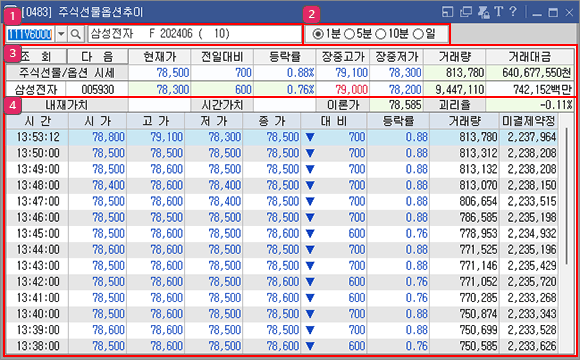Click the 주식선물/옵션 시세 row label
The height and width of the screenshot is (360, 580).
tap(67, 73)
